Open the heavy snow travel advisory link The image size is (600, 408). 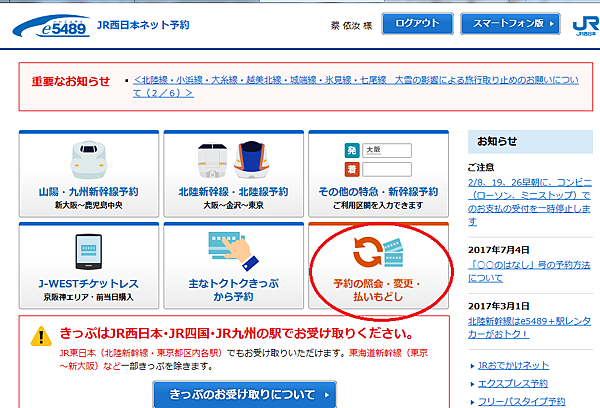(x=355, y=86)
